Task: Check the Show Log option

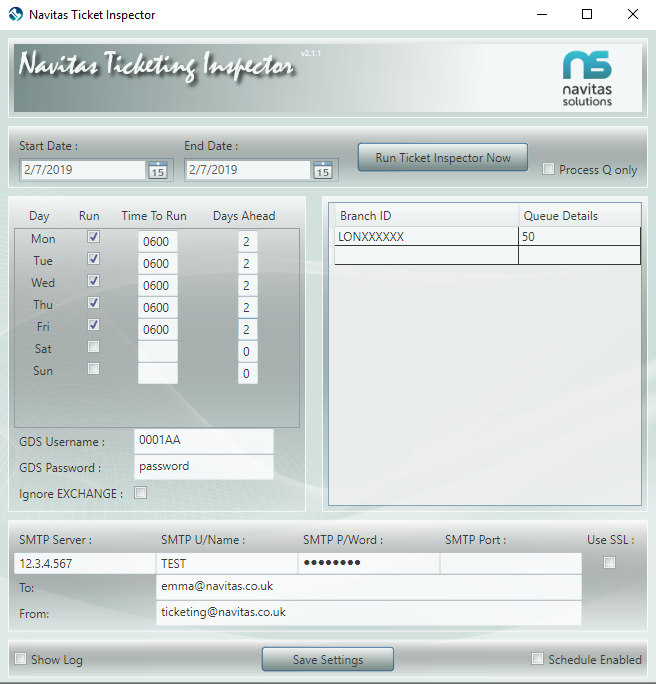Action: pyautogui.click(x=20, y=659)
